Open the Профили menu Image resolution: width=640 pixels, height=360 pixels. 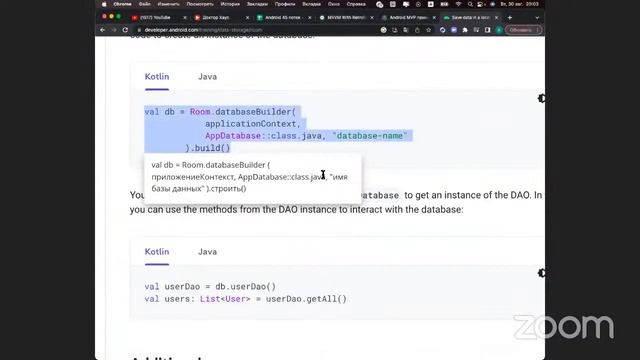[x=285, y=4]
